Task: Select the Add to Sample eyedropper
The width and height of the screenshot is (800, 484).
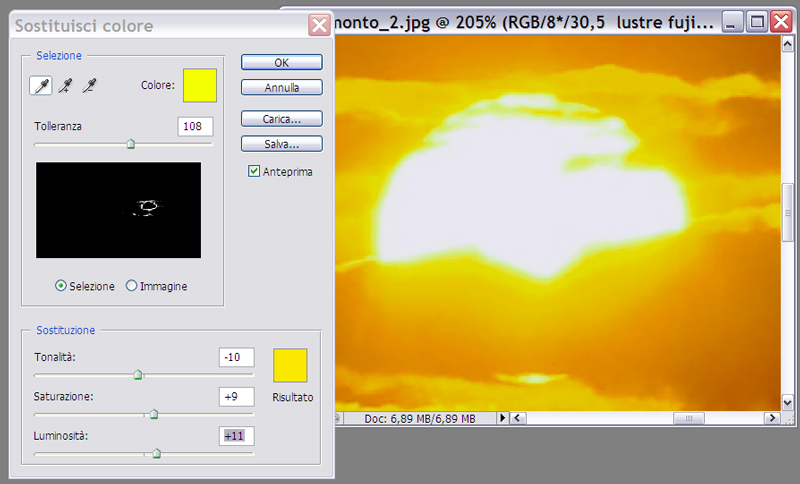Action: tap(65, 87)
